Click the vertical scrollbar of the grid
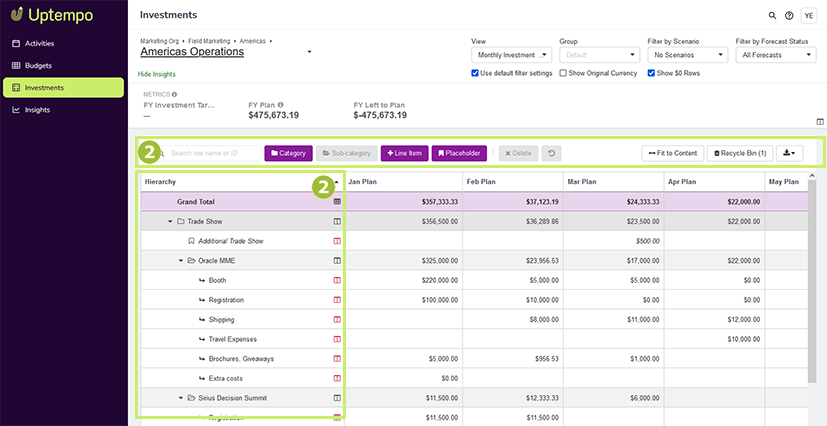 (812, 281)
